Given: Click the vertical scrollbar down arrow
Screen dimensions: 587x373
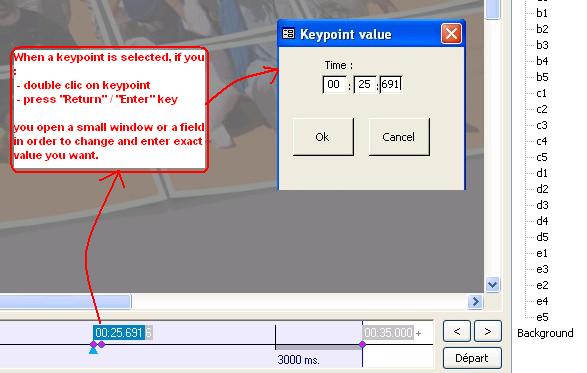Looking at the screenshot, I should pyautogui.click(x=493, y=285).
